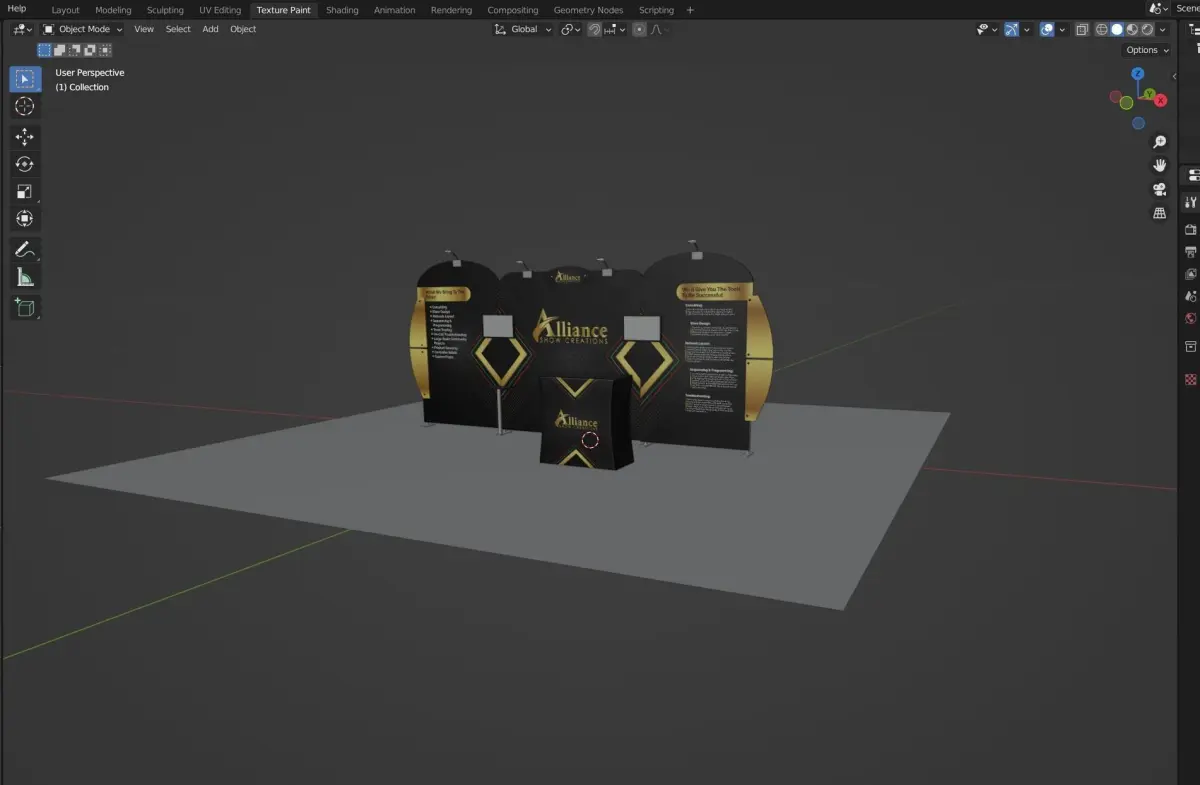Switch to solid viewport shading
This screenshot has height=785, width=1200.
click(x=1117, y=30)
